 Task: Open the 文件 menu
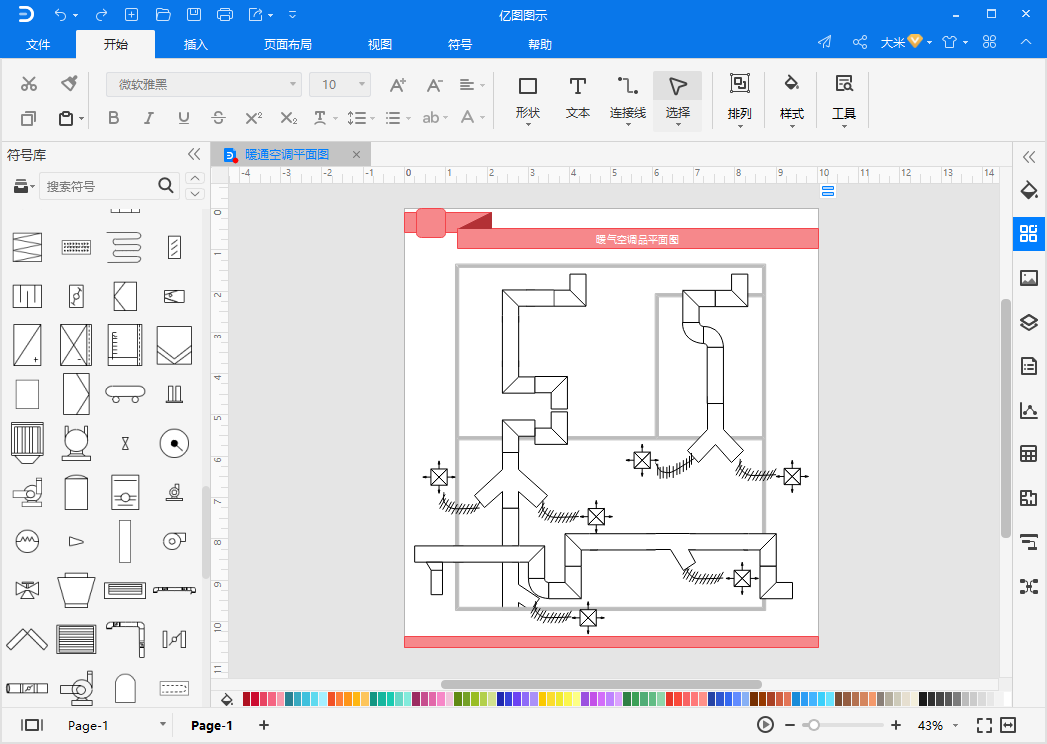38,44
